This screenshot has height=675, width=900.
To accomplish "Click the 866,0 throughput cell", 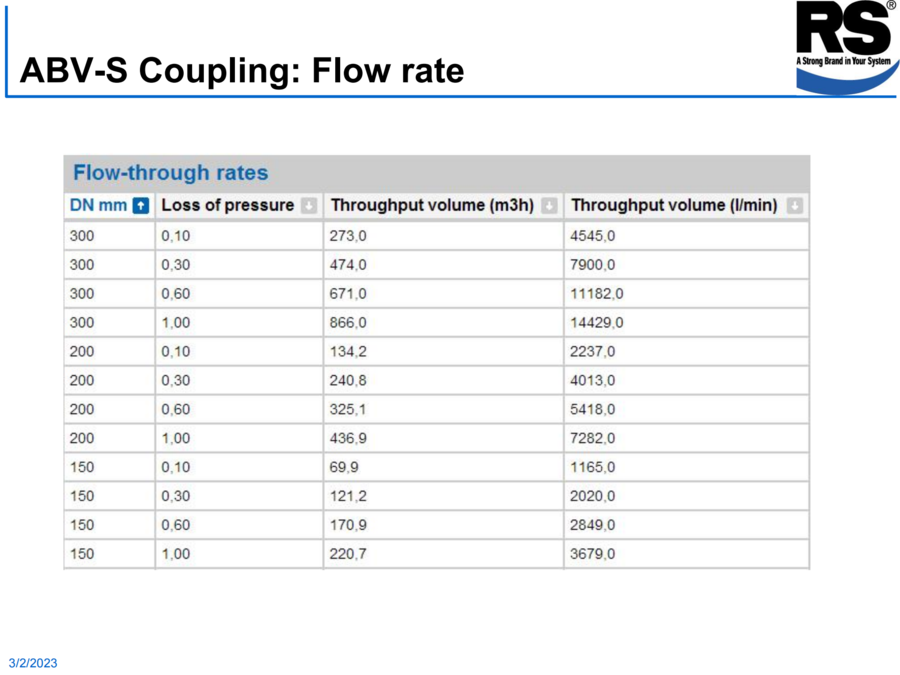I will click(443, 323).
